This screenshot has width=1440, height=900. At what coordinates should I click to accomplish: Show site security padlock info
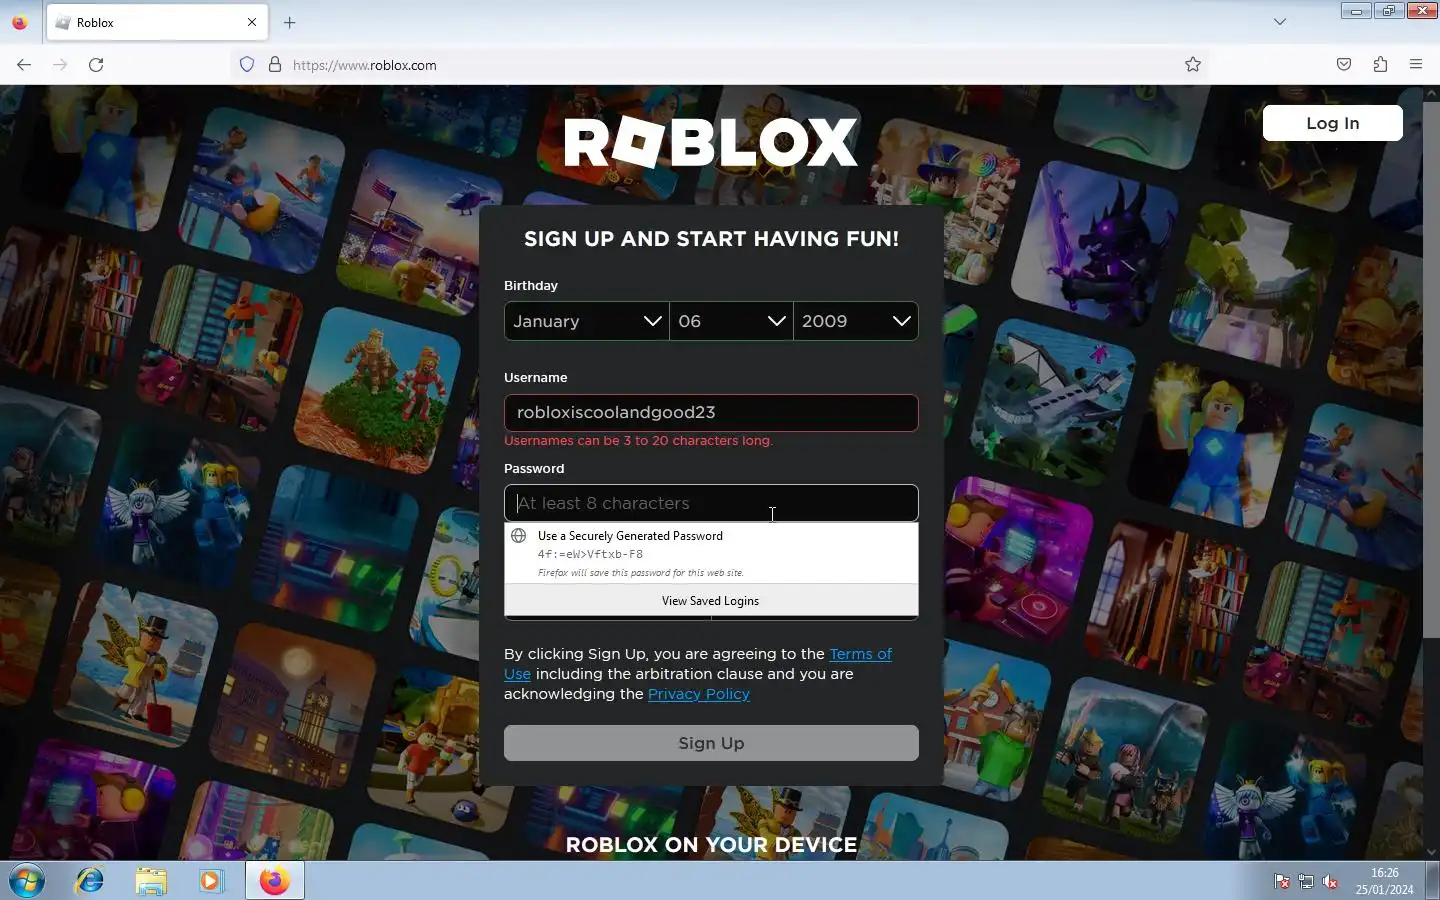(275, 65)
